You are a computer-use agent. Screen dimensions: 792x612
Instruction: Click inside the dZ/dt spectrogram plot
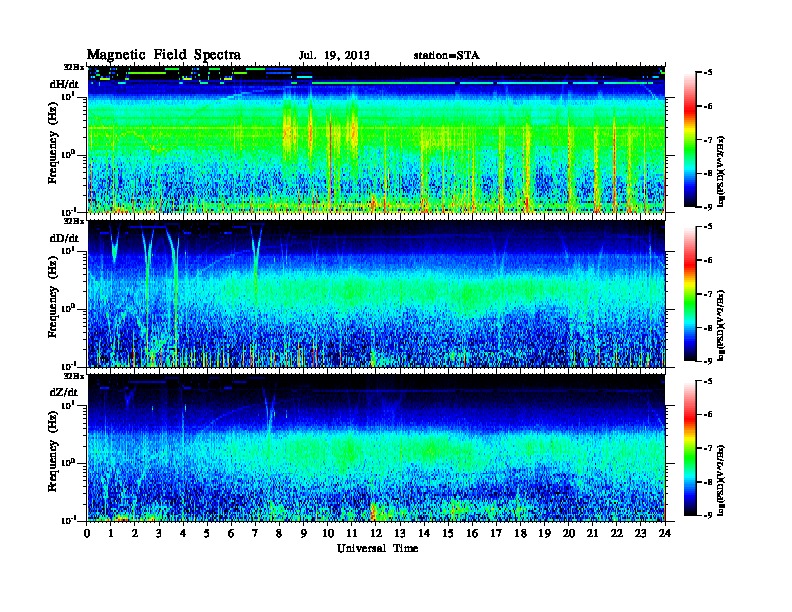coord(376,447)
